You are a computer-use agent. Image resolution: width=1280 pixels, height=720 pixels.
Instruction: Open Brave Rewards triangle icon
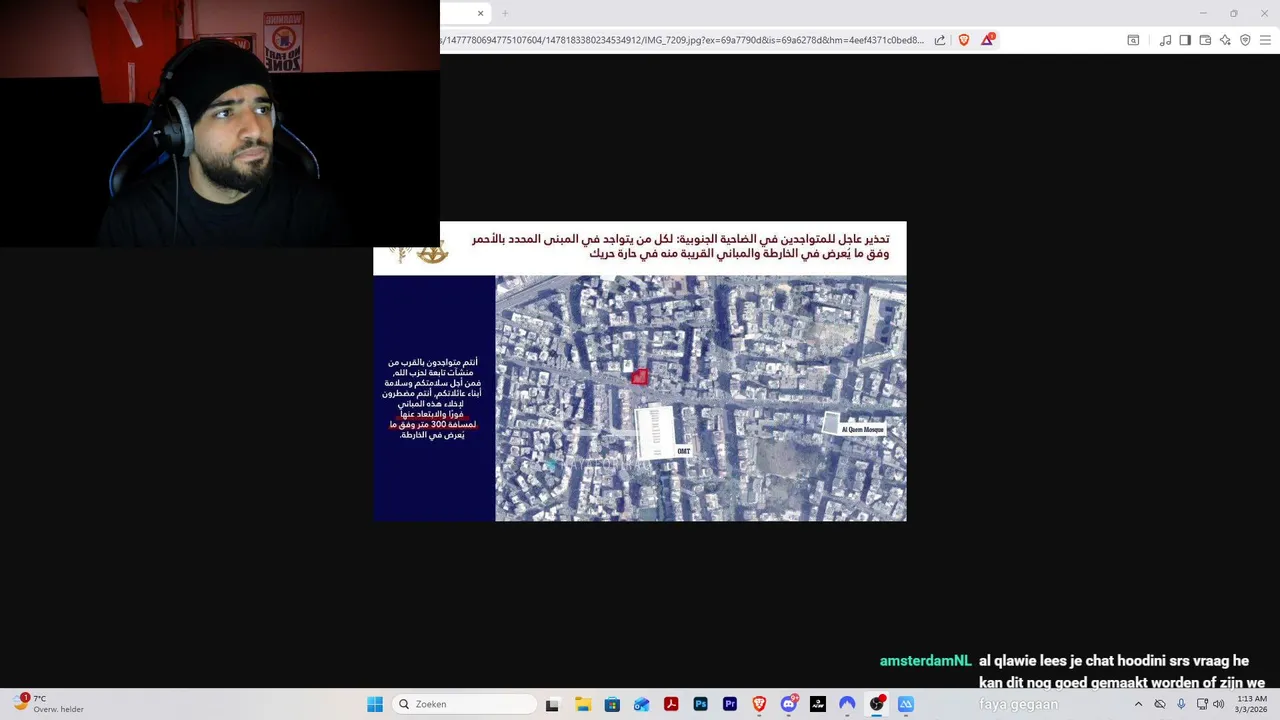pos(988,40)
